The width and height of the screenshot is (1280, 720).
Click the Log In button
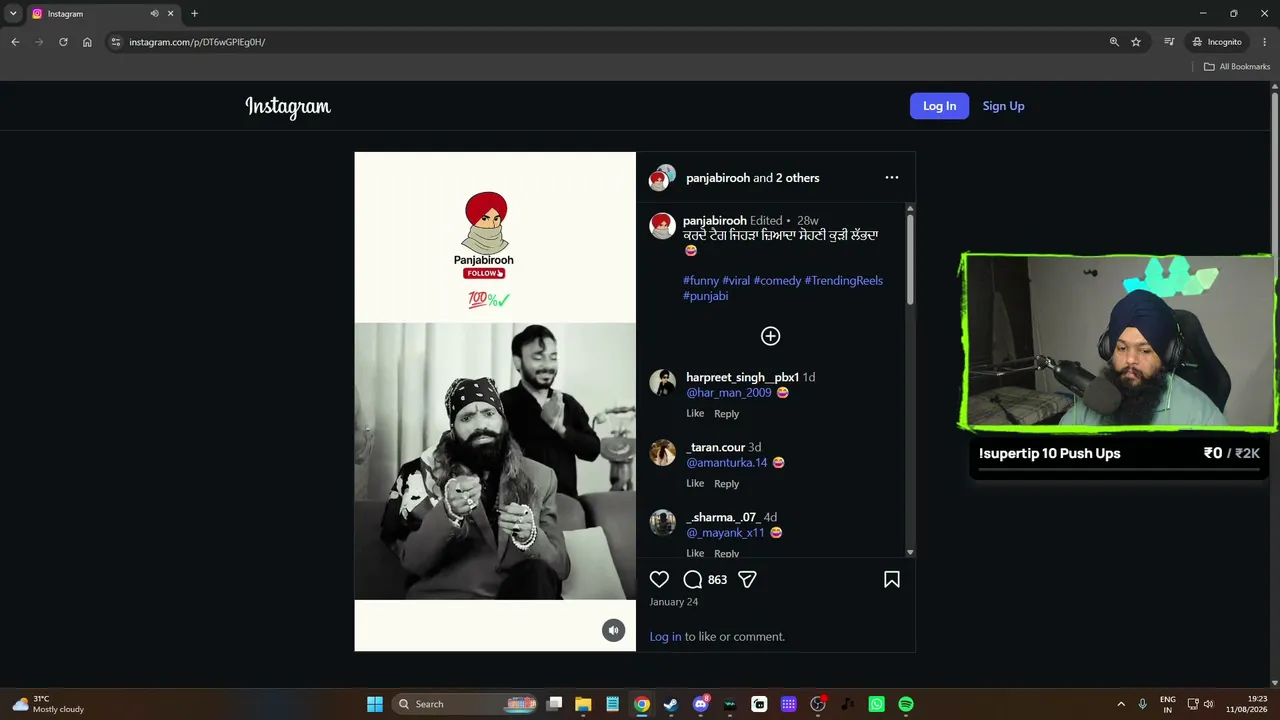coord(939,106)
